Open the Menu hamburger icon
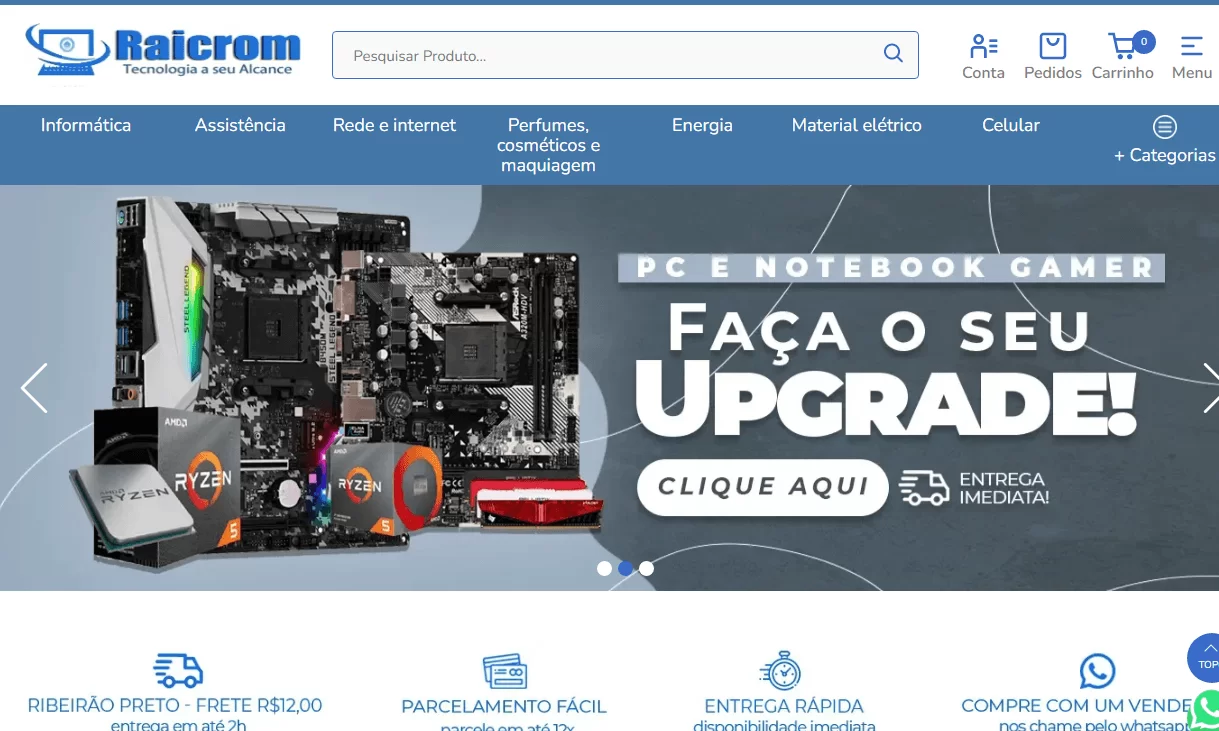The image size is (1219, 731). point(1192,46)
